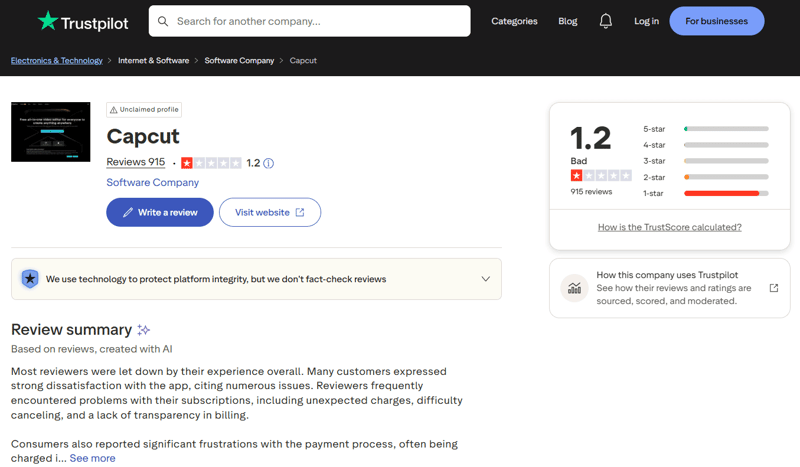Click the Trustpilot wordmark
The height and width of the screenshot is (467, 800).
[x=94, y=23]
